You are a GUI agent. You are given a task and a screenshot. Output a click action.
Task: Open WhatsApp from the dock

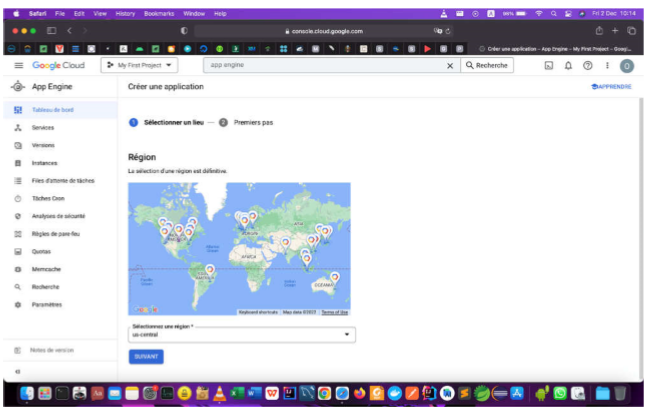pyautogui.click(x=560, y=393)
